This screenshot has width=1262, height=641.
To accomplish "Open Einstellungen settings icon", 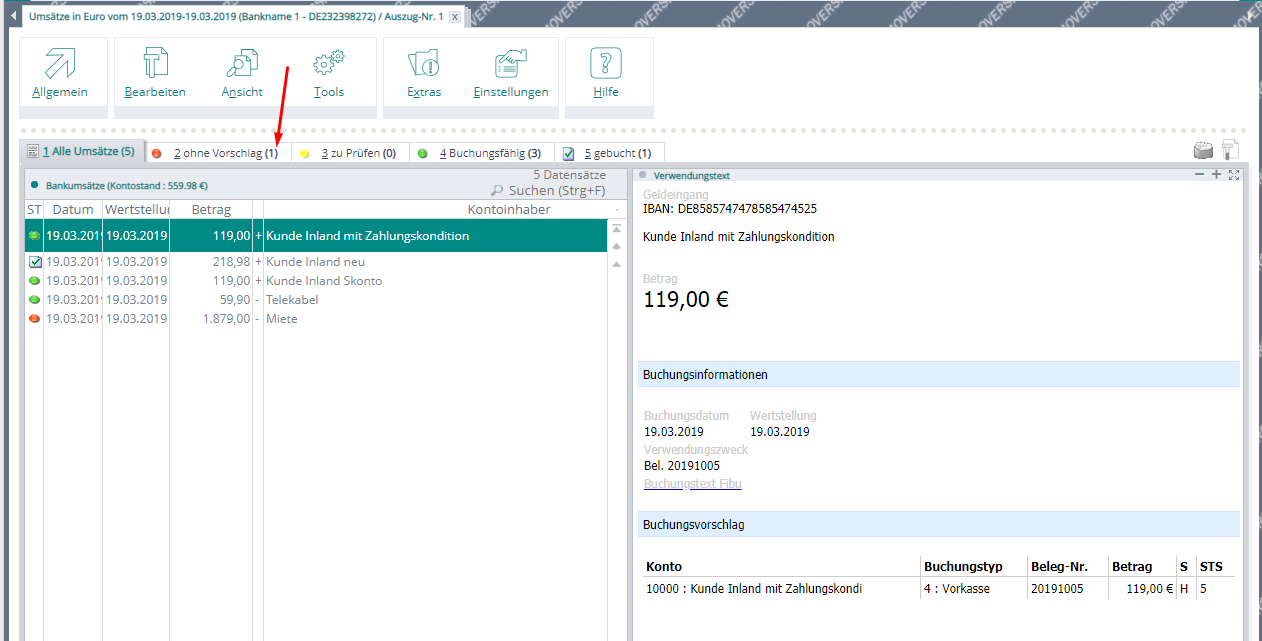I will coord(510,64).
